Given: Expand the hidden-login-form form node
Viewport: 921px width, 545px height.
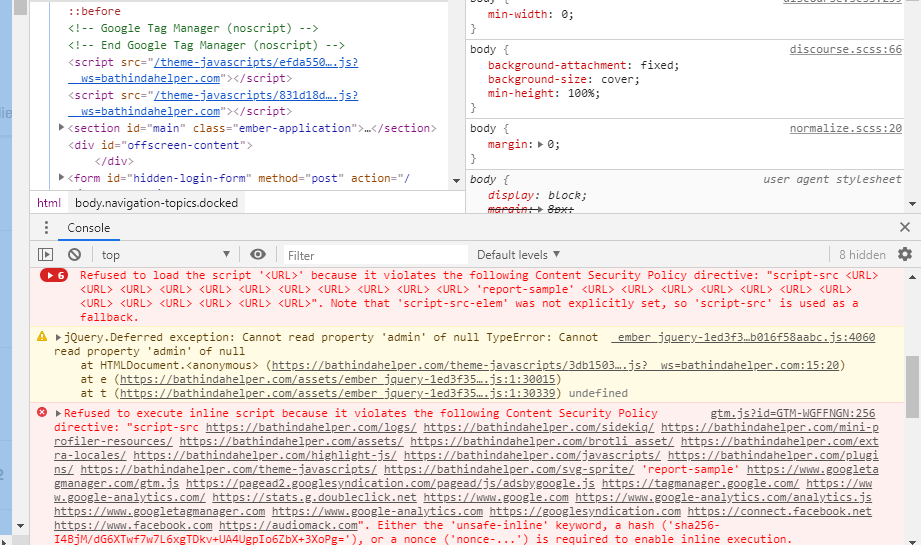Looking at the screenshot, I should (x=61, y=177).
